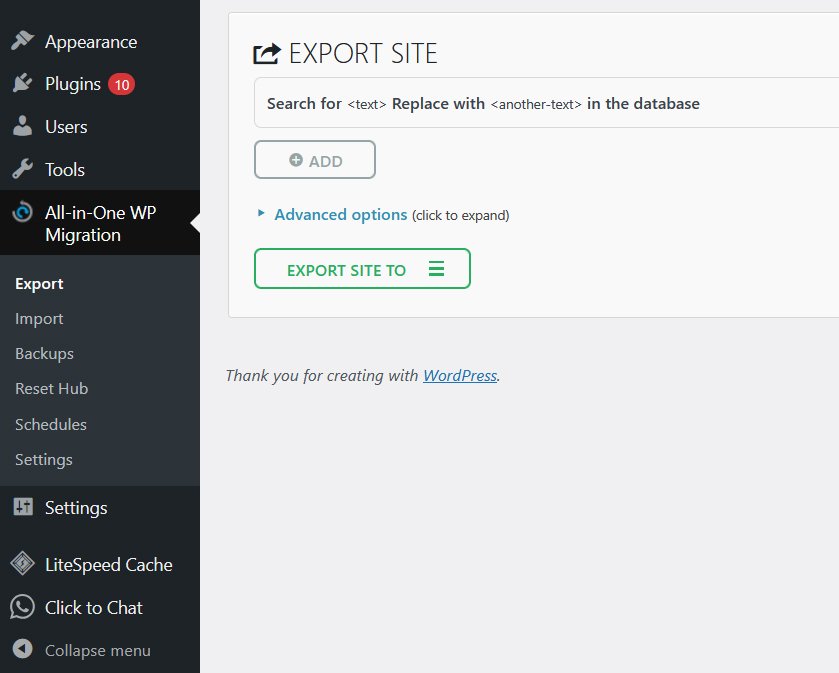Open the Import submenu page
Image resolution: width=839 pixels, height=673 pixels.
point(39,319)
